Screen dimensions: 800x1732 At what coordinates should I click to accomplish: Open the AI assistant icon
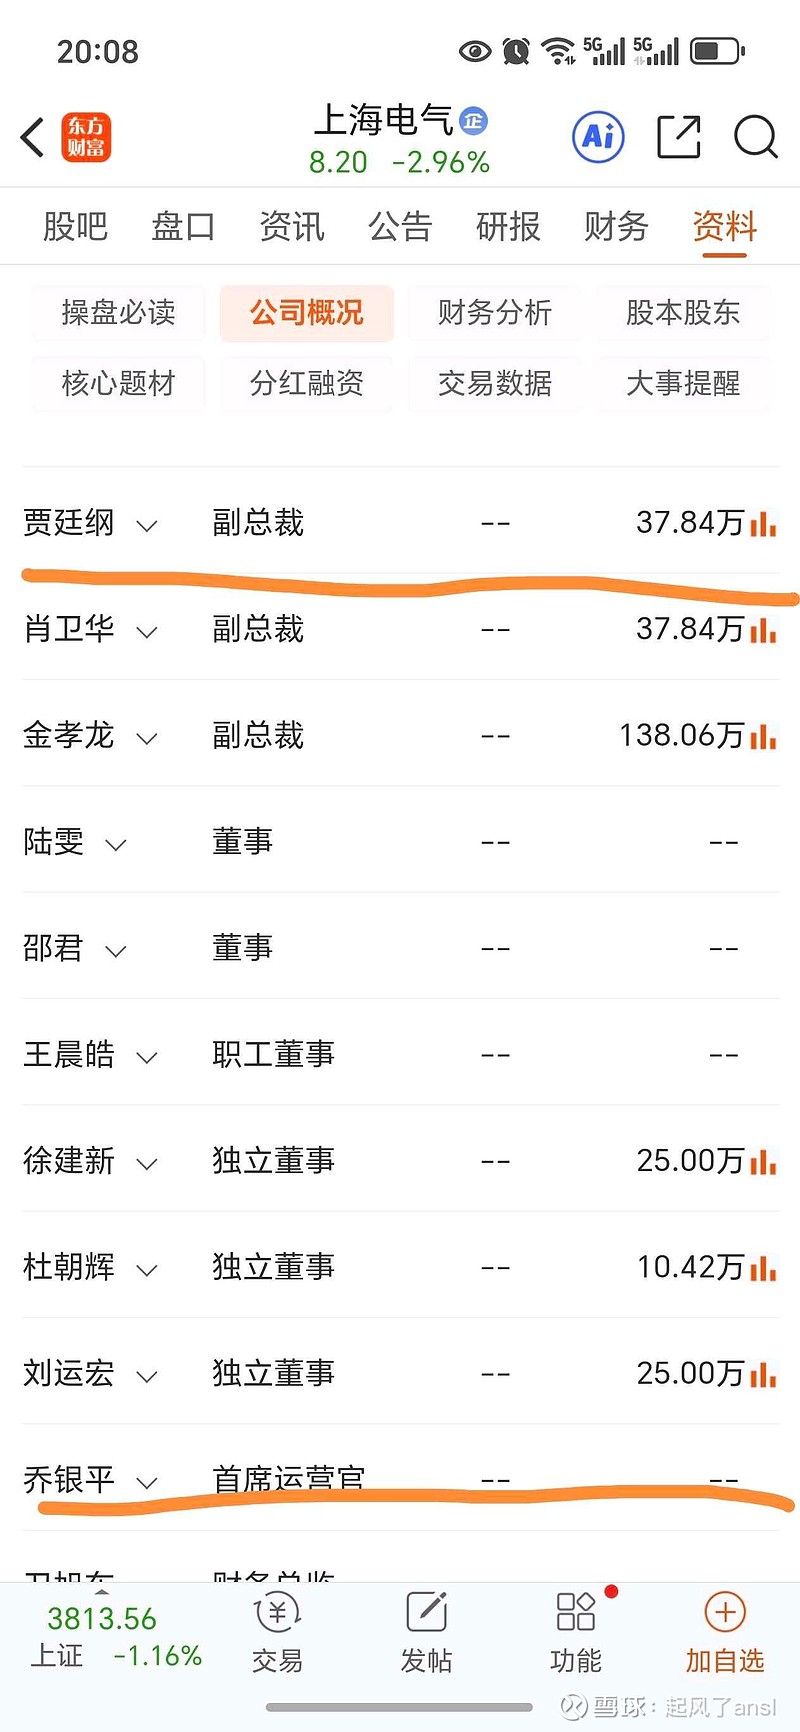(598, 137)
